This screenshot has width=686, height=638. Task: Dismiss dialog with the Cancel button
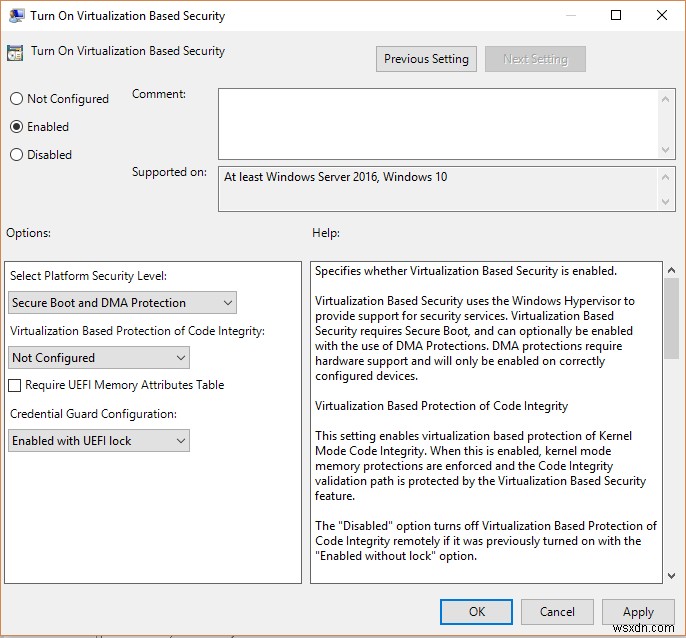click(557, 612)
